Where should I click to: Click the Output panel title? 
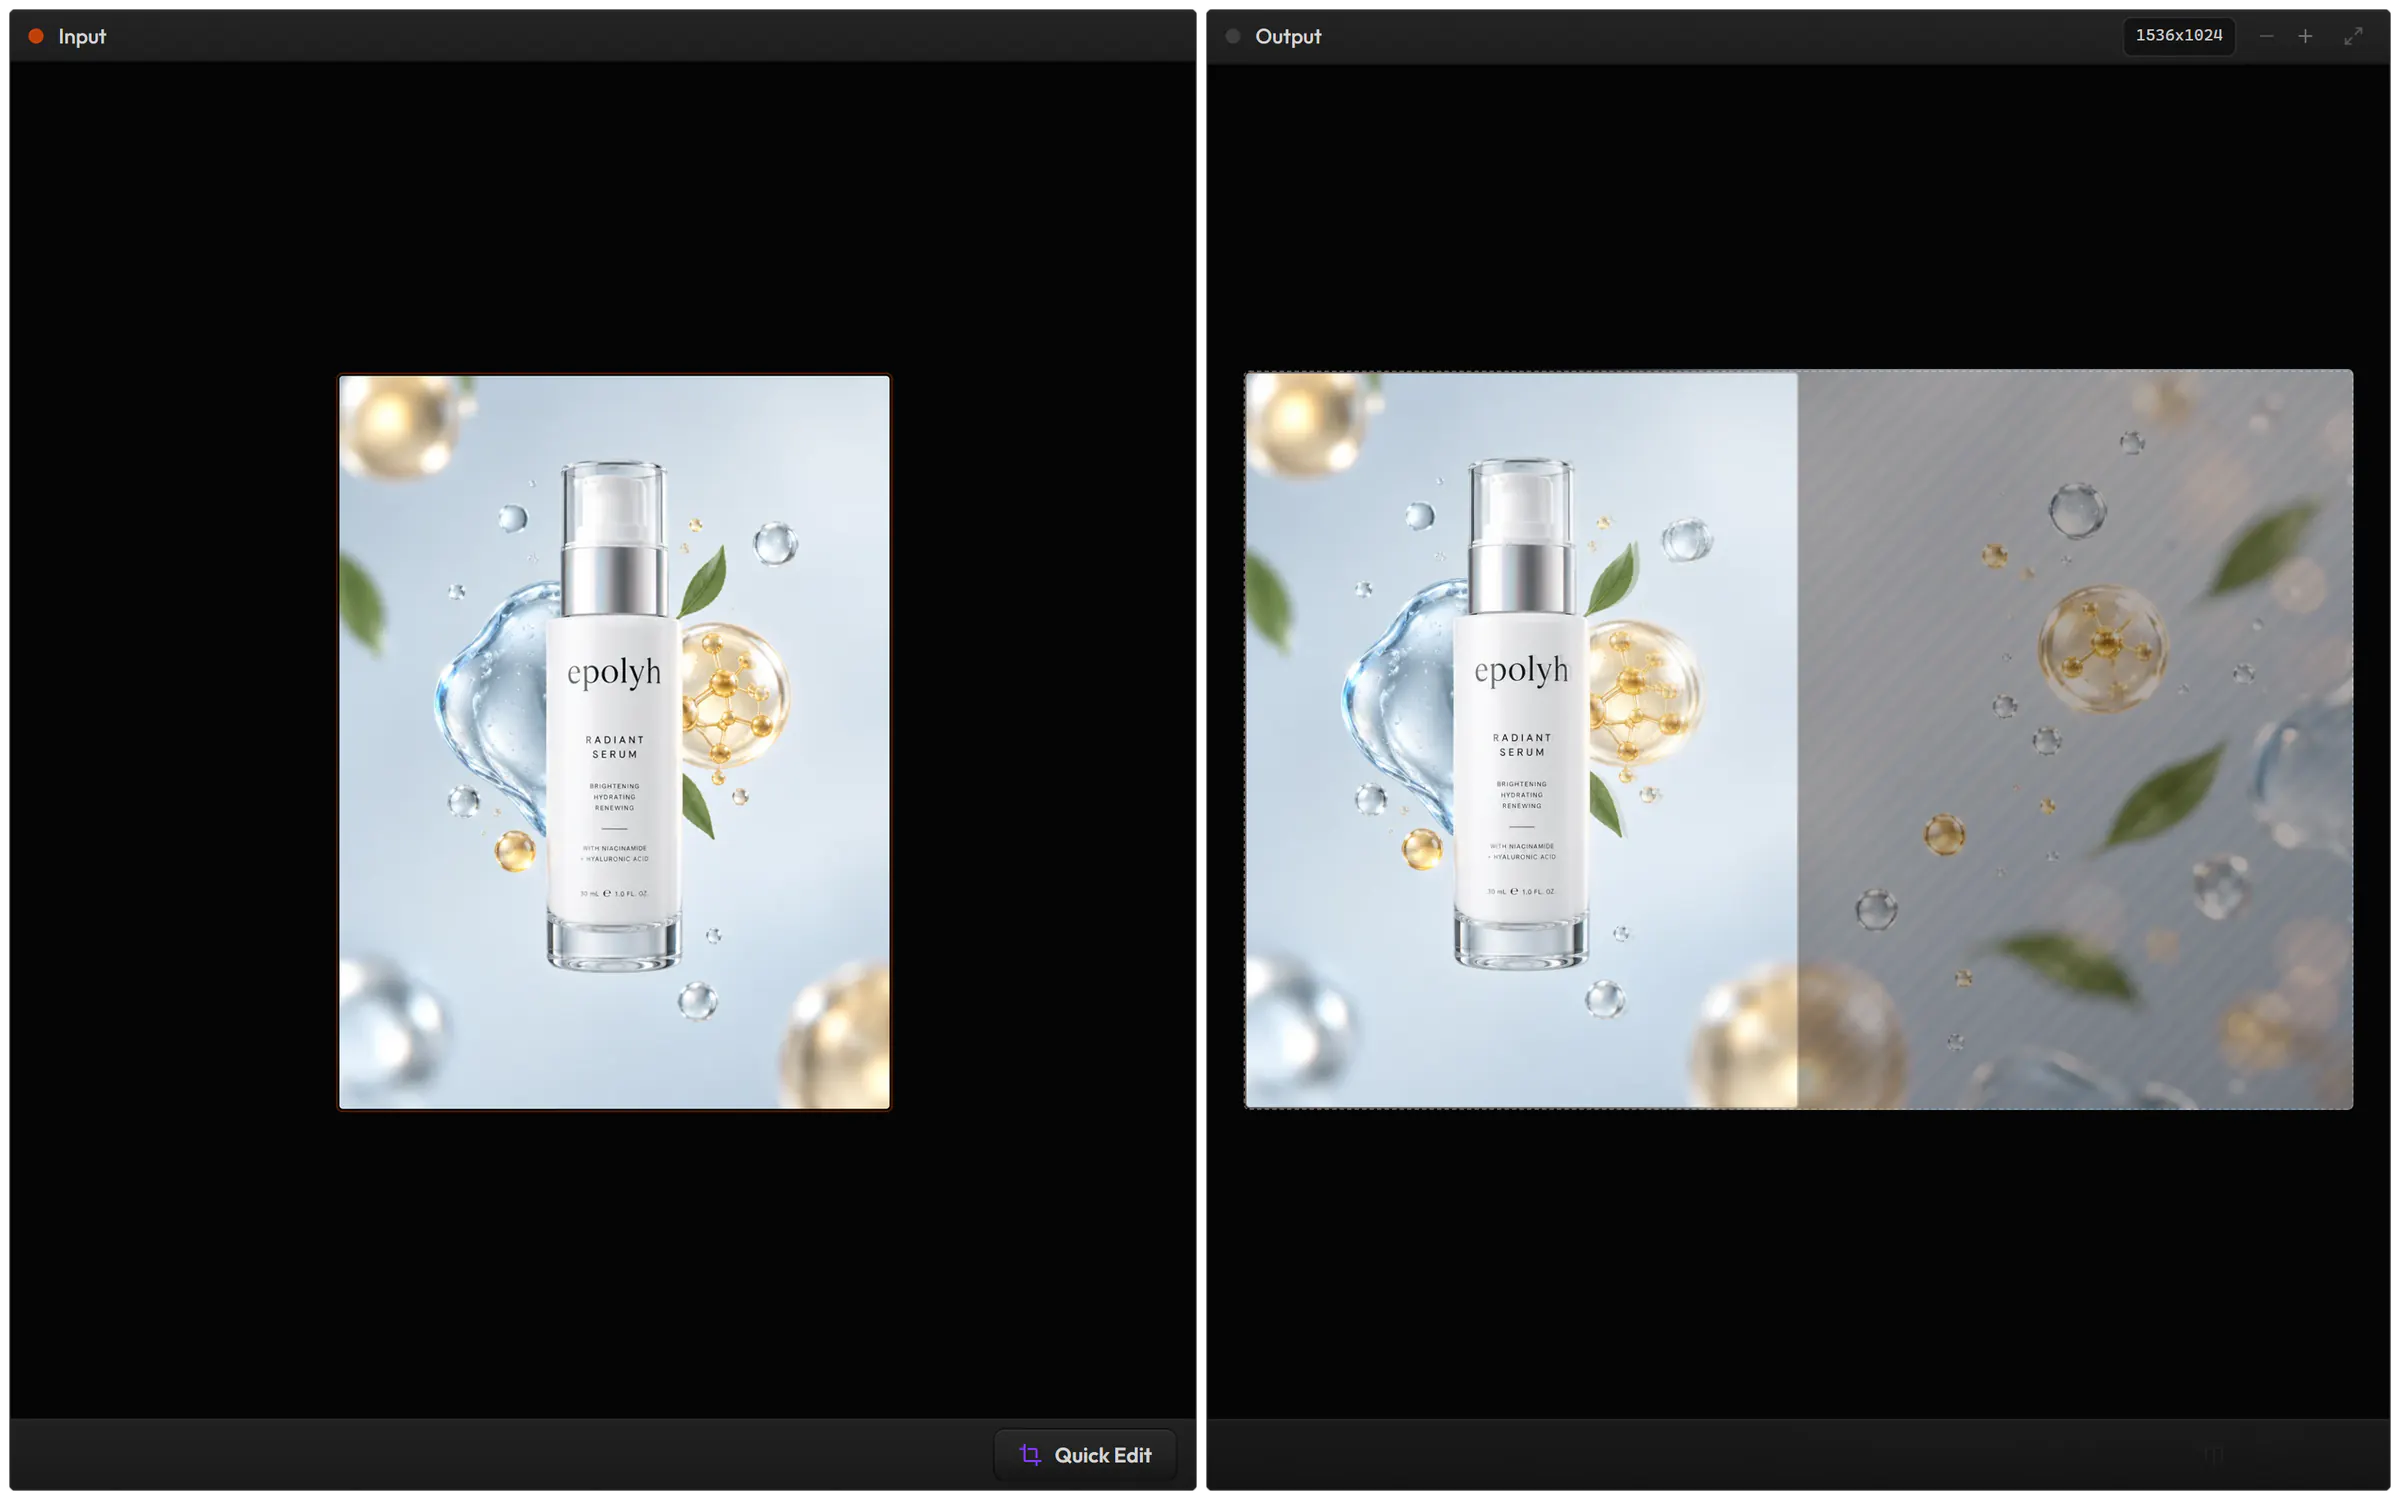(1288, 36)
